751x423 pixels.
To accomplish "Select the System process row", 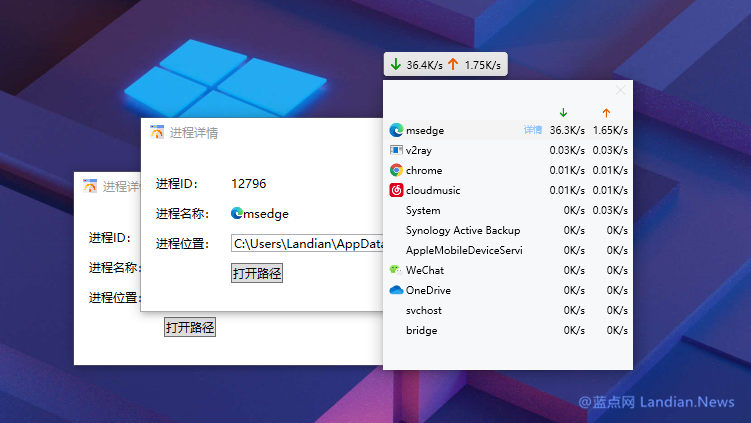I will point(508,210).
